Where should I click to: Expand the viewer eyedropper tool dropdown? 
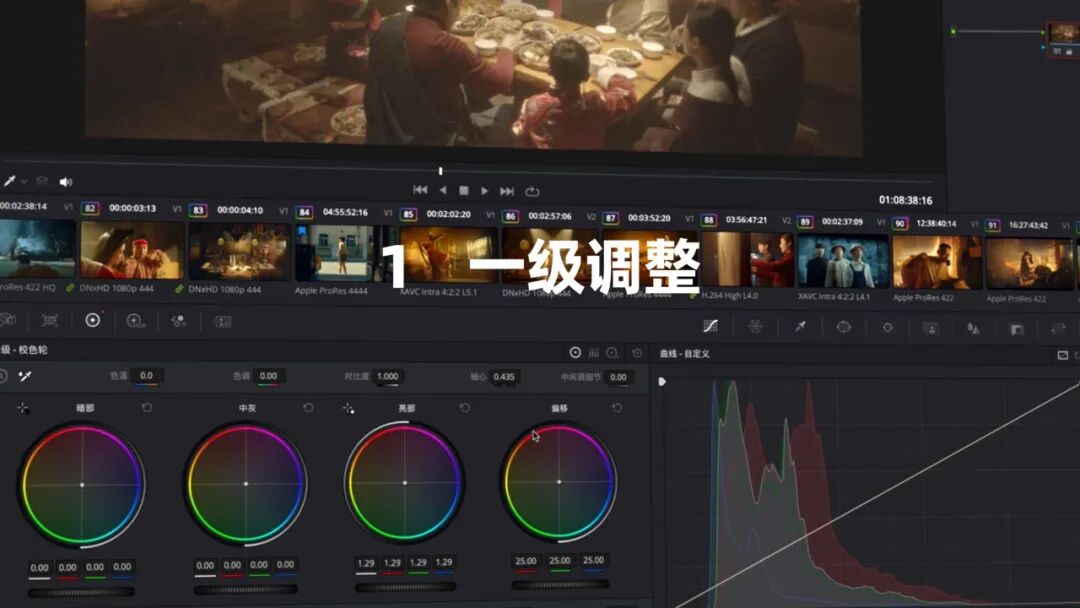pyautogui.click(x=24, y=182)
